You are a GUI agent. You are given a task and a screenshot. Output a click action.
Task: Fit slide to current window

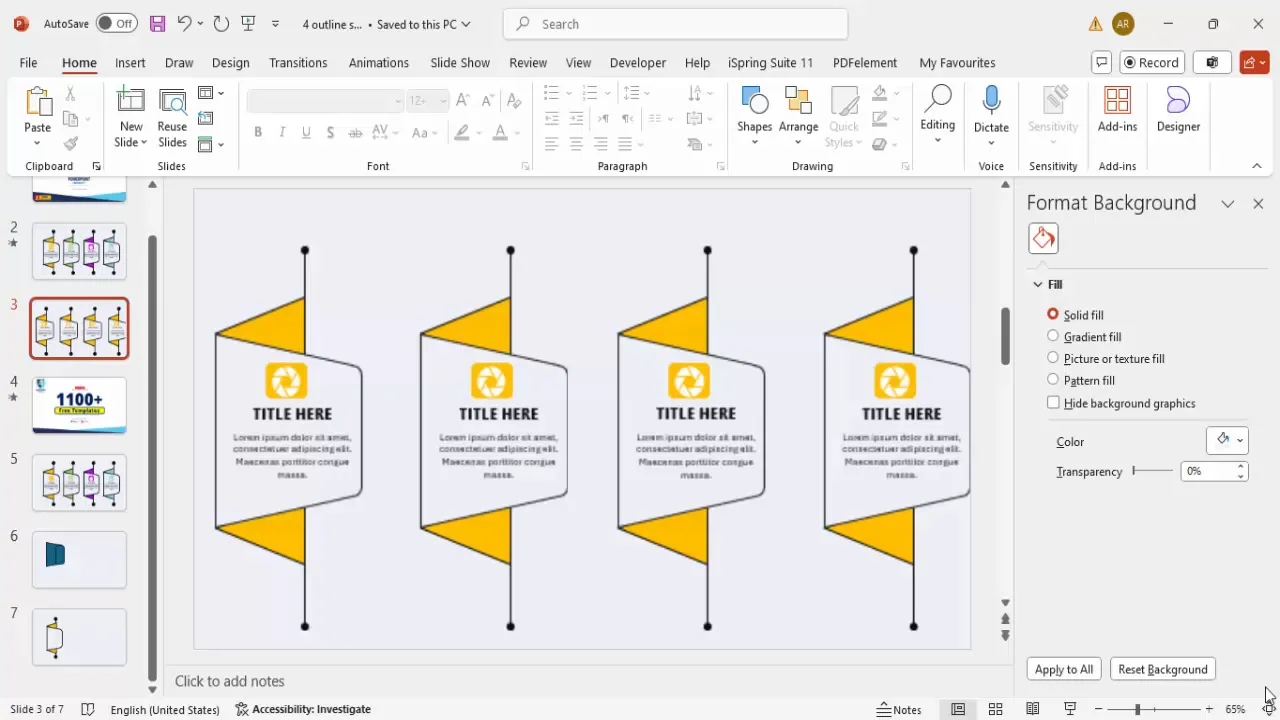point(1268,709)
